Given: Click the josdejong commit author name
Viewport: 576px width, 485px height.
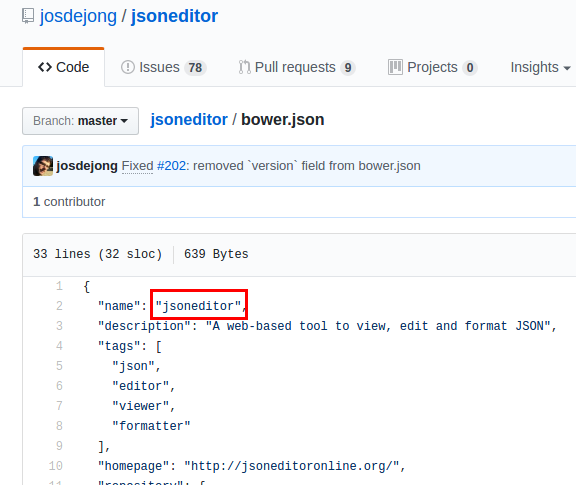Looking at the screenshot, I should tap(87, 166).
